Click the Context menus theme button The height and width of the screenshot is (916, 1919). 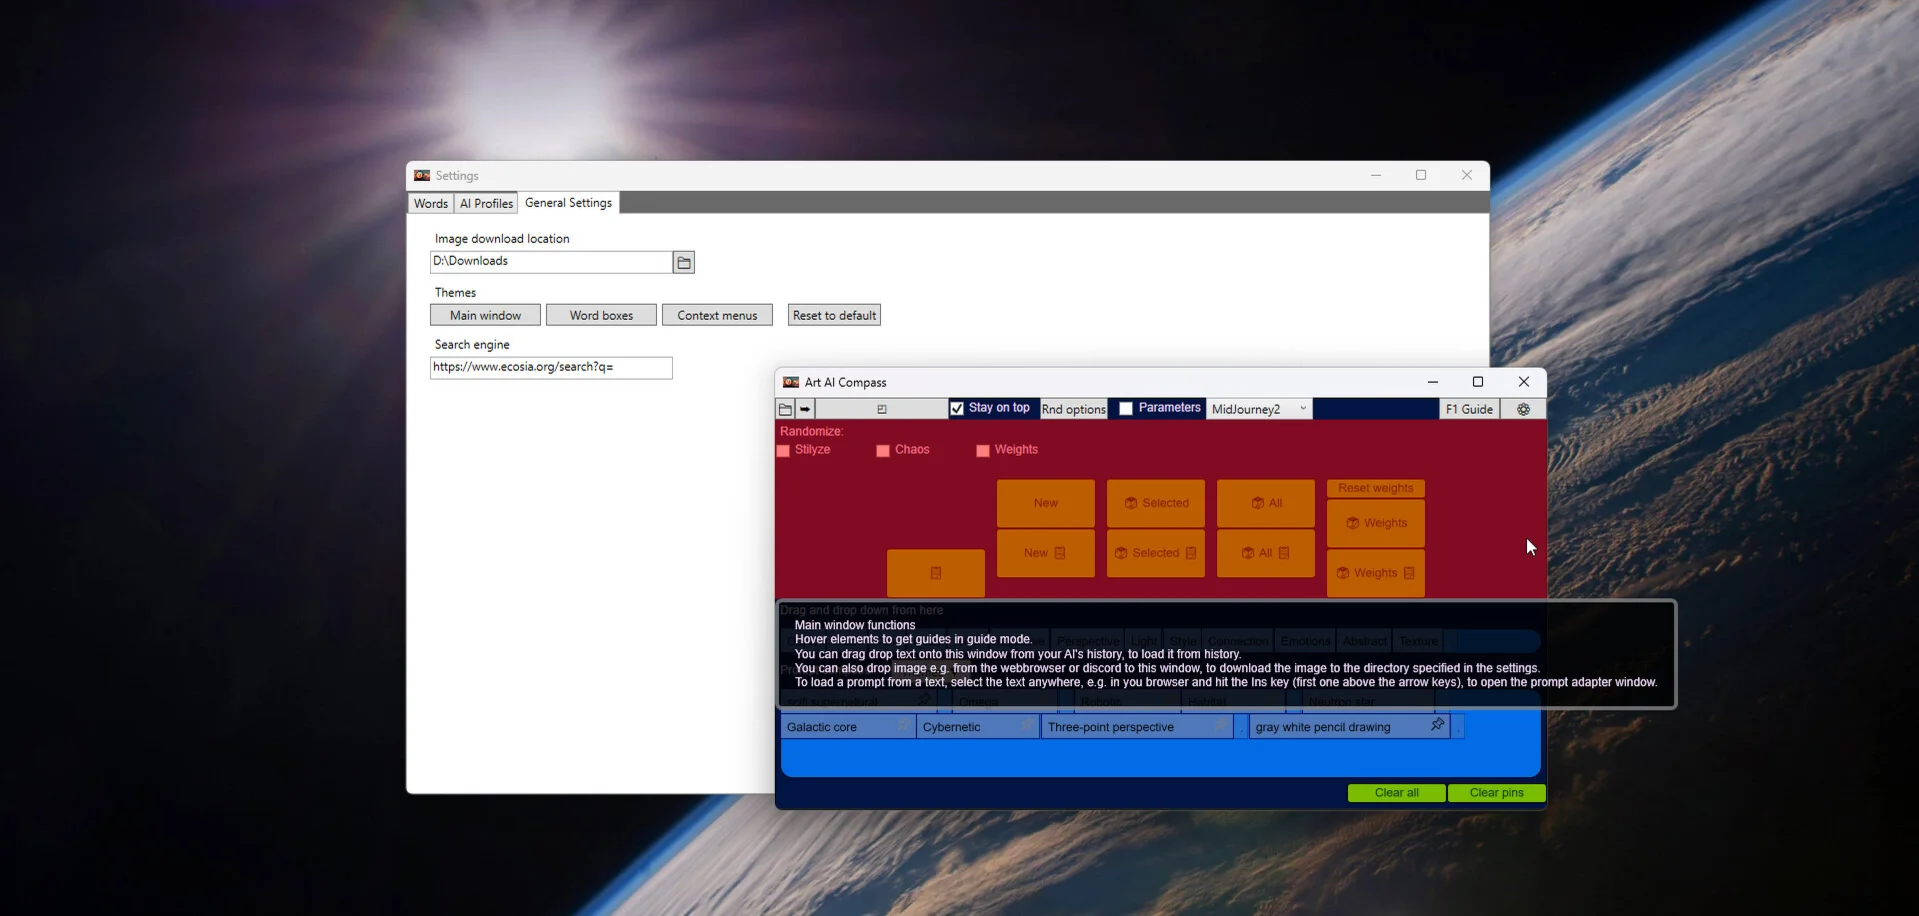[x=717, y=315]
